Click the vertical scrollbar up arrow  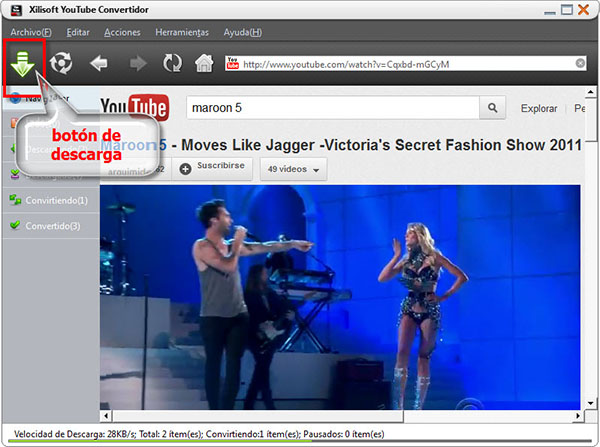(x=590, y=92)
